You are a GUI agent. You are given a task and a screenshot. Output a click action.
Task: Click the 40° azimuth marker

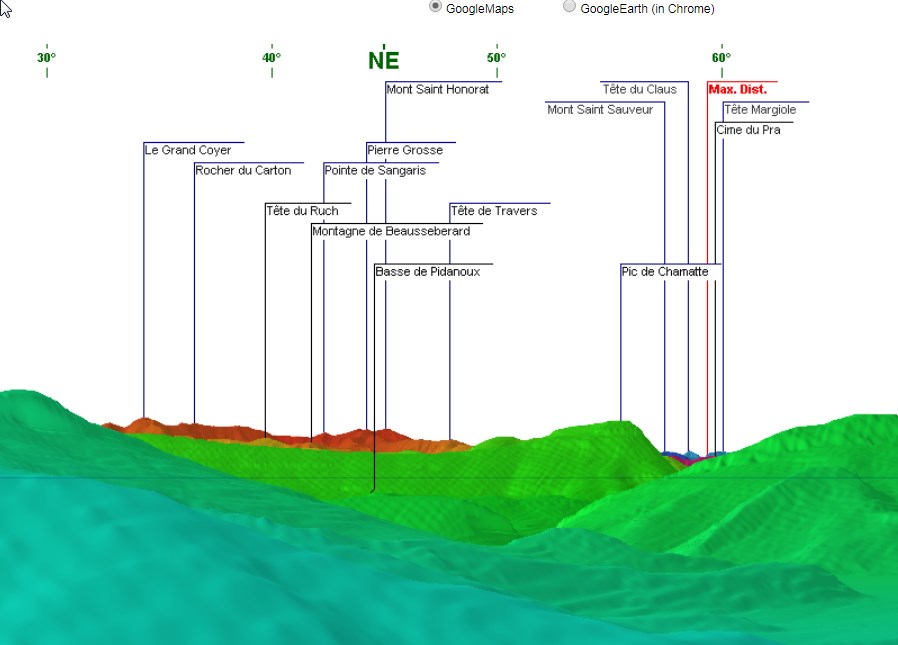[271, 58]
